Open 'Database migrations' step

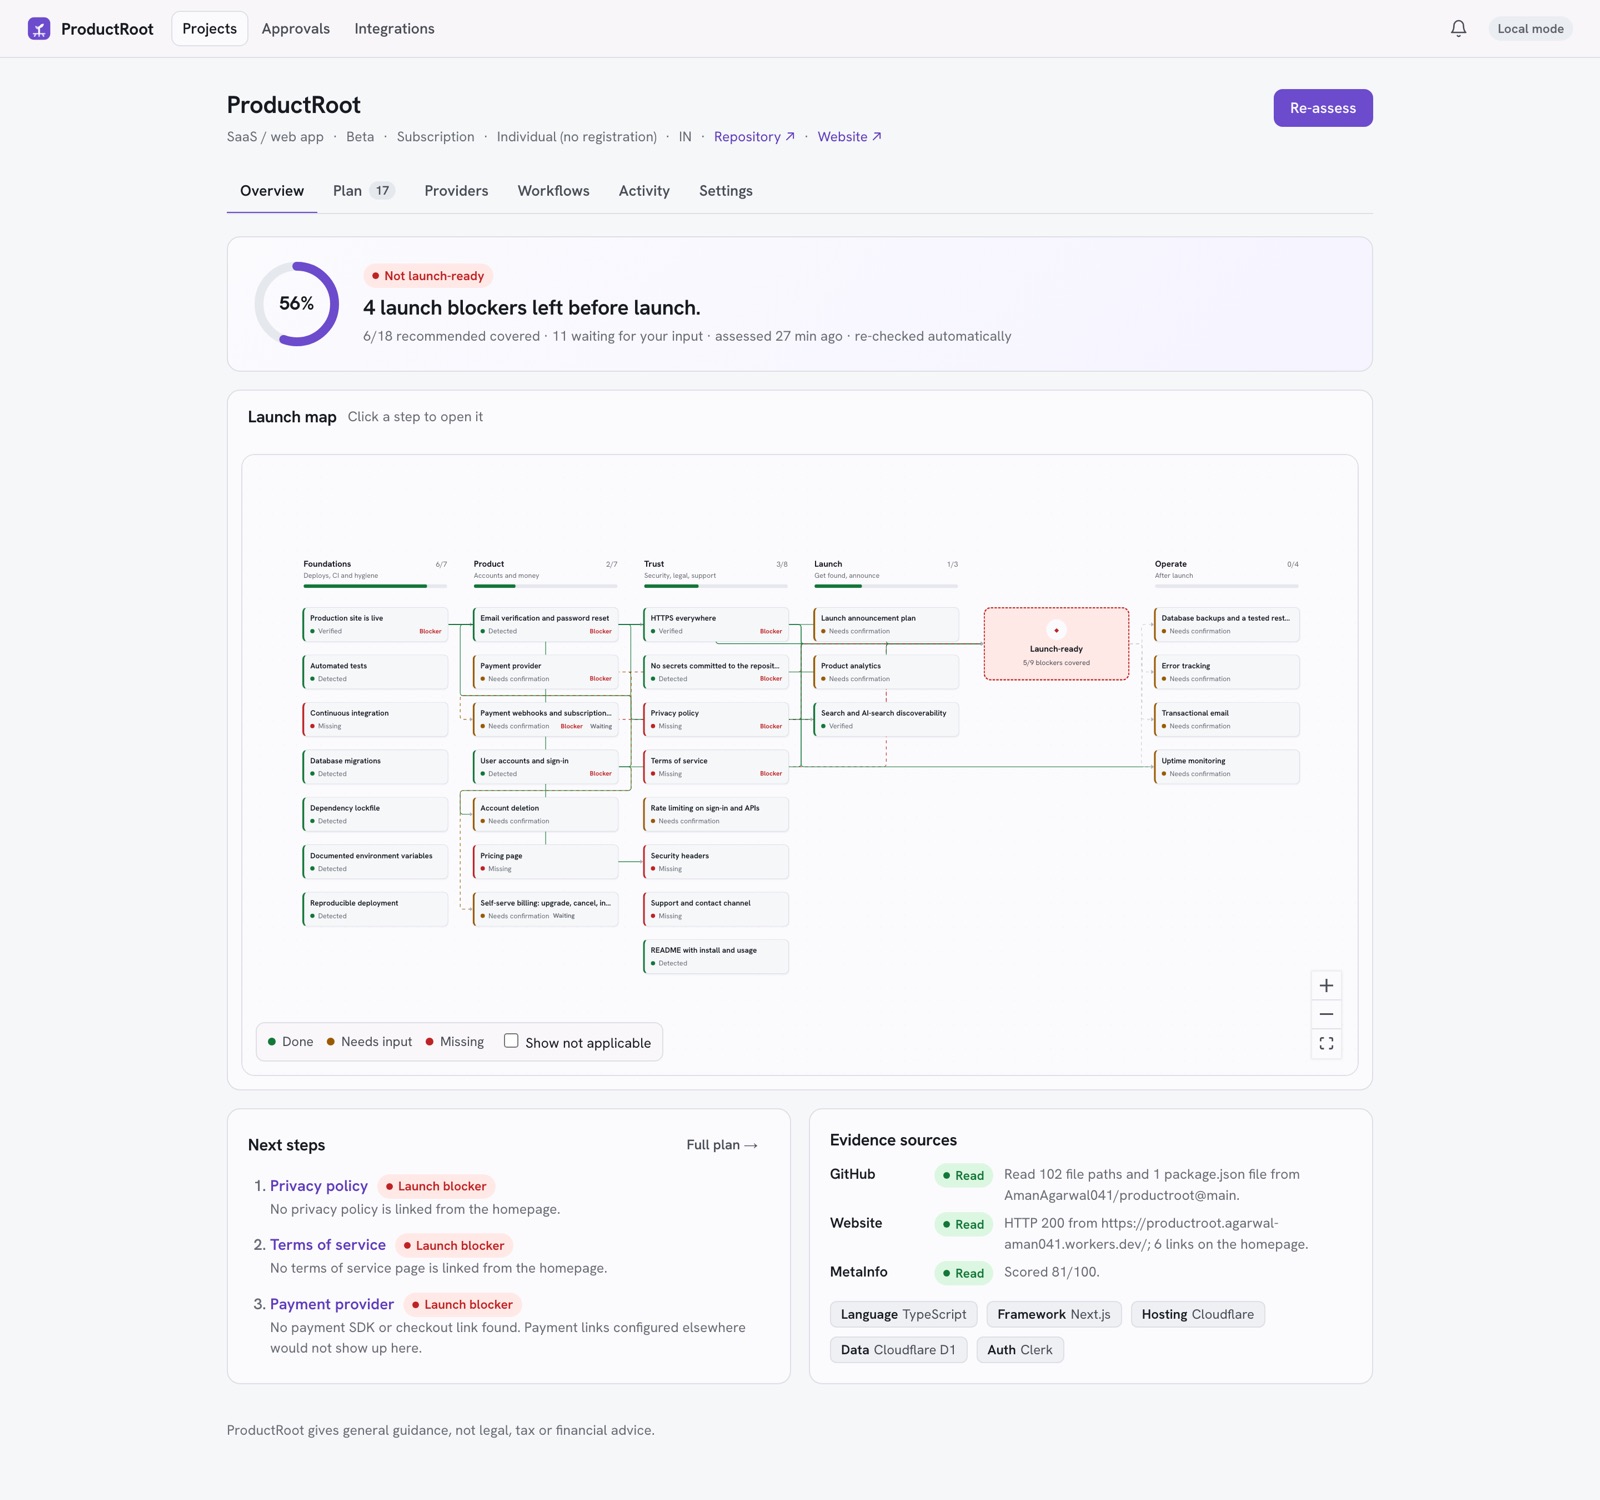click(375, 767)
